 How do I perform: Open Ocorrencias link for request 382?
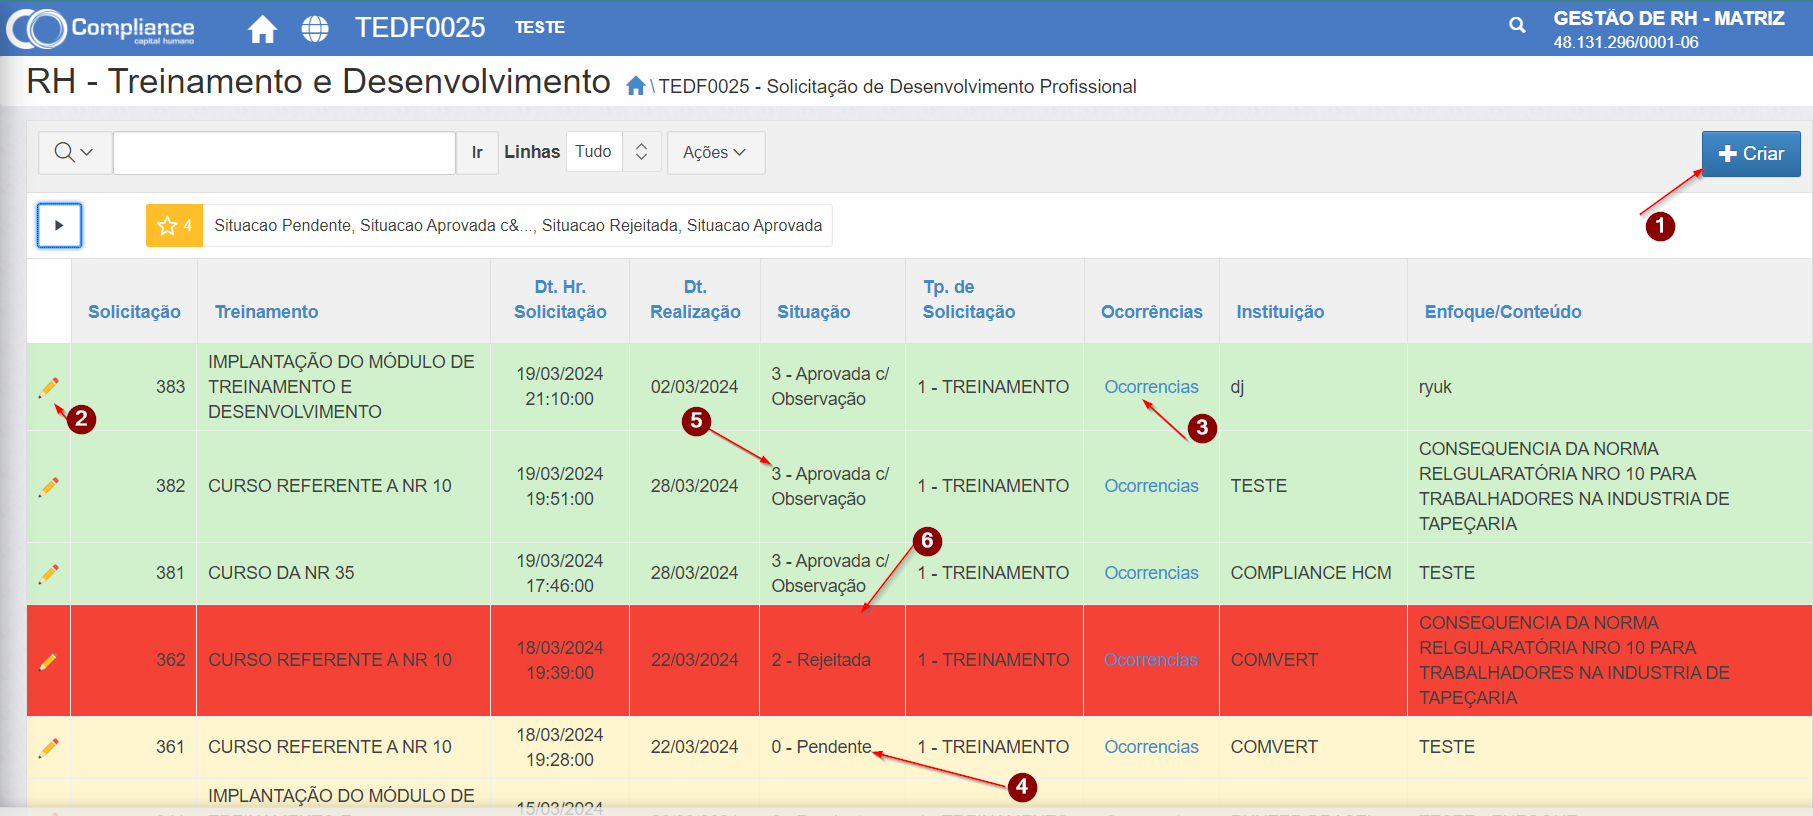(x=1151, y=486)
